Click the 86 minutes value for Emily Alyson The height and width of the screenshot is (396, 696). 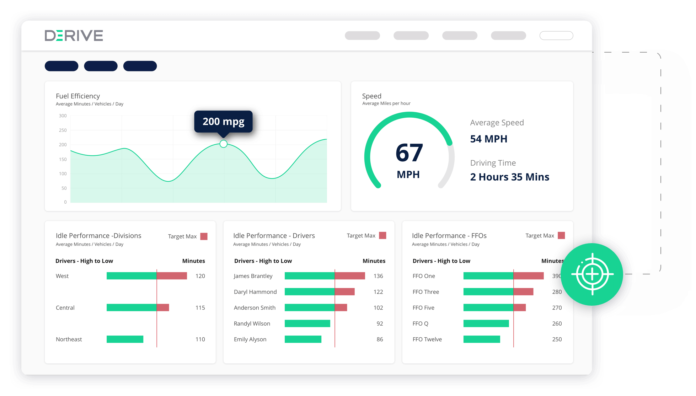pyautogui.click(x=380, y=339)
